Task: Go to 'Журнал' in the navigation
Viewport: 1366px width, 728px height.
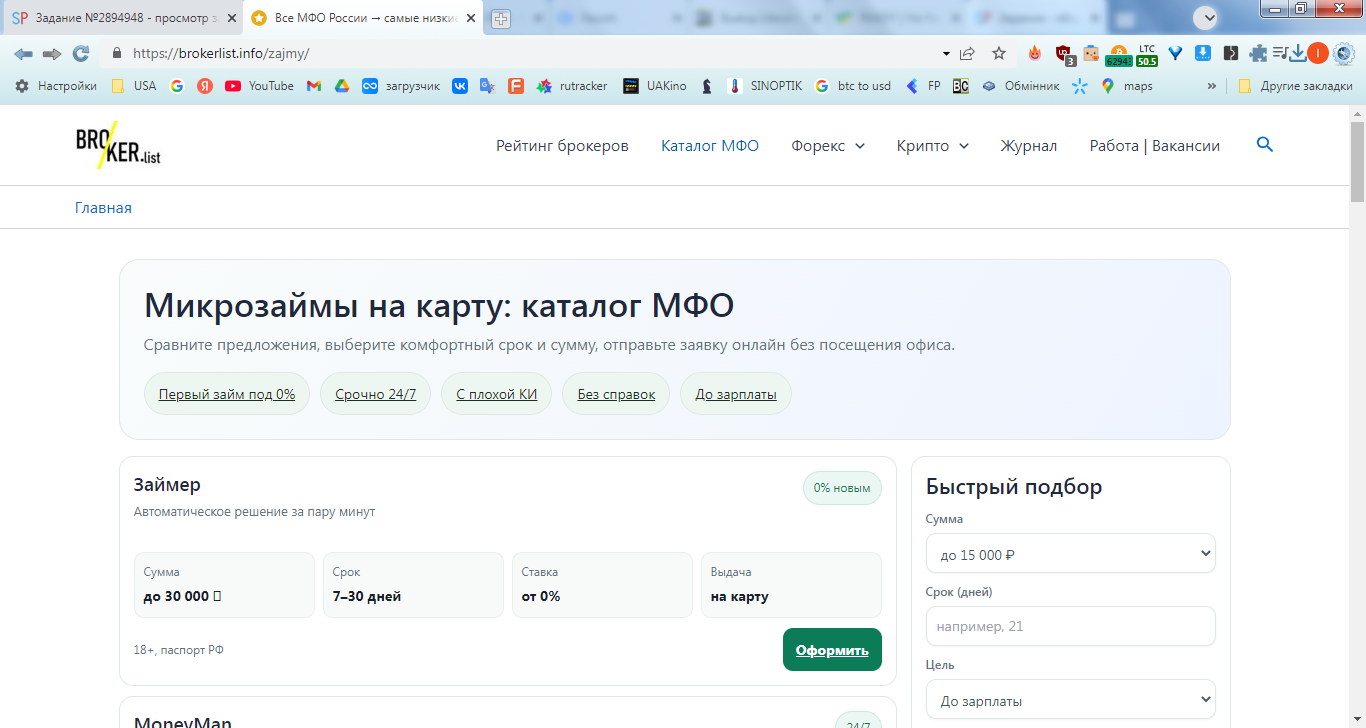Action: tap(1029, 146)
